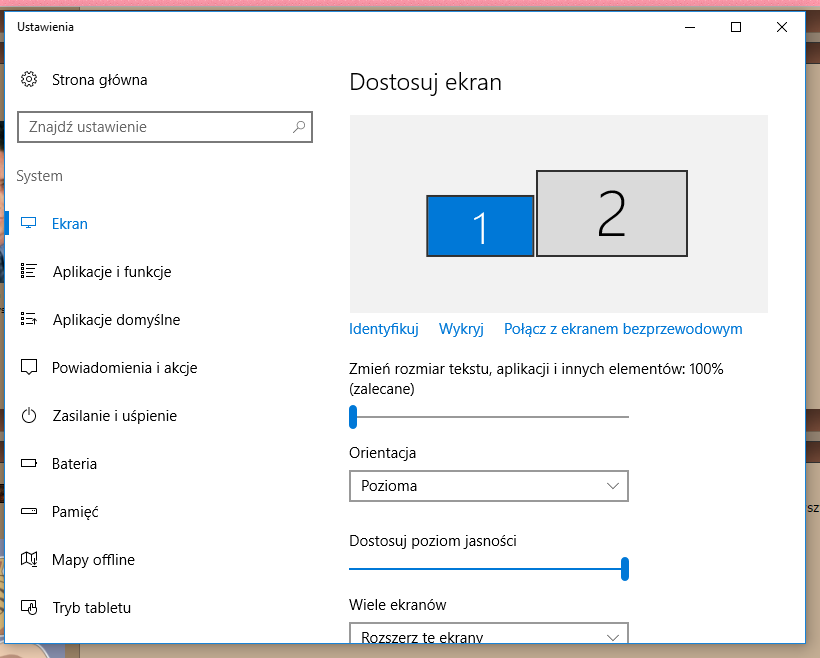Viewport: 820px width, 658px height.
Task: Click the Powiadomienia i akcje message icon
Action: (29, 368)
